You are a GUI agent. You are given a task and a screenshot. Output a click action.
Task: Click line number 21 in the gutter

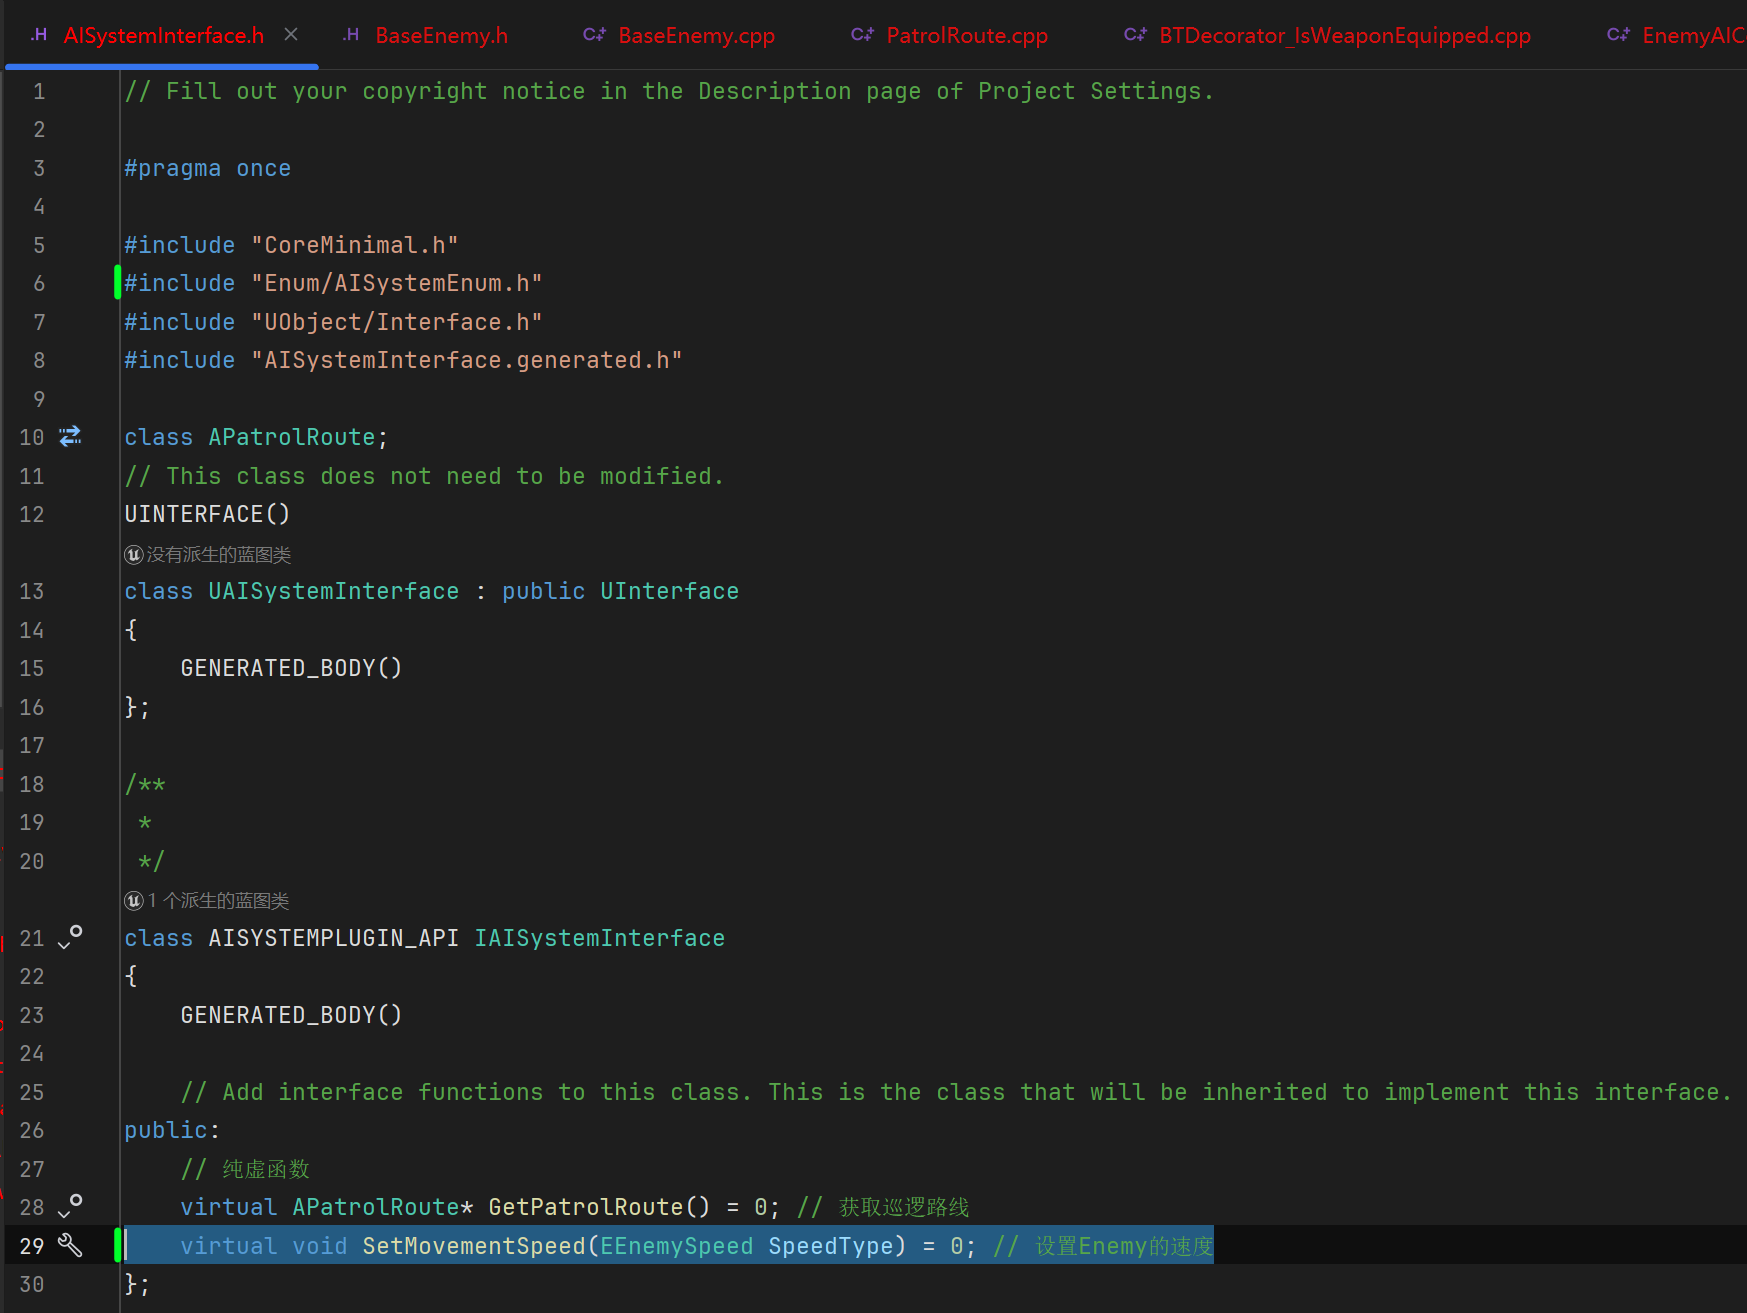[32, 938]
